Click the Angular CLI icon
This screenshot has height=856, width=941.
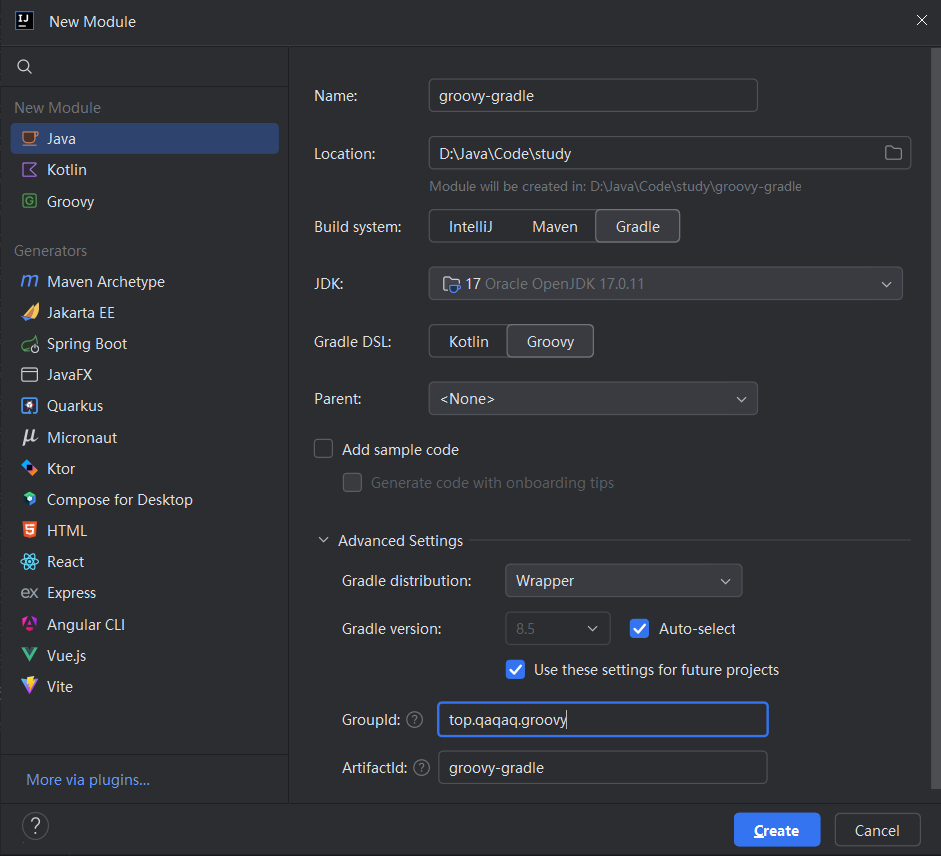tap(29, 624)
